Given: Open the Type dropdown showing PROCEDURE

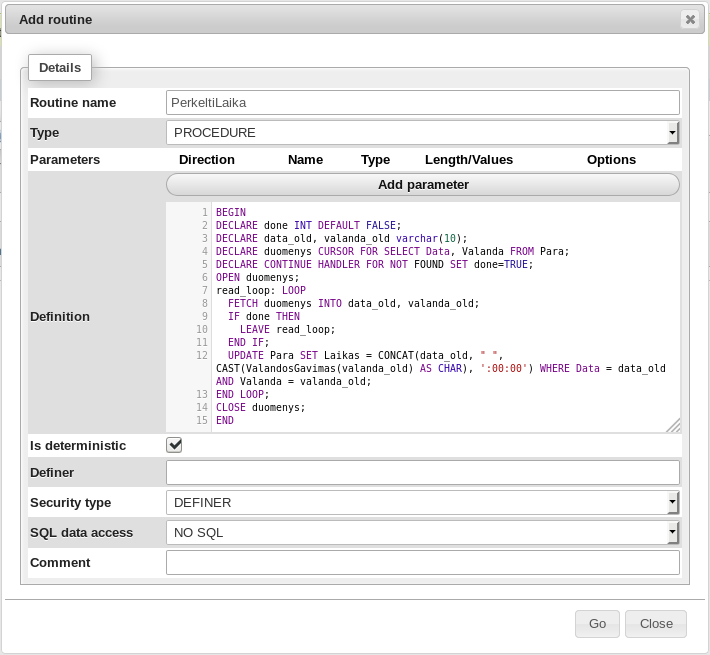Looking at the screenshot, I should [x=422, y=132].
